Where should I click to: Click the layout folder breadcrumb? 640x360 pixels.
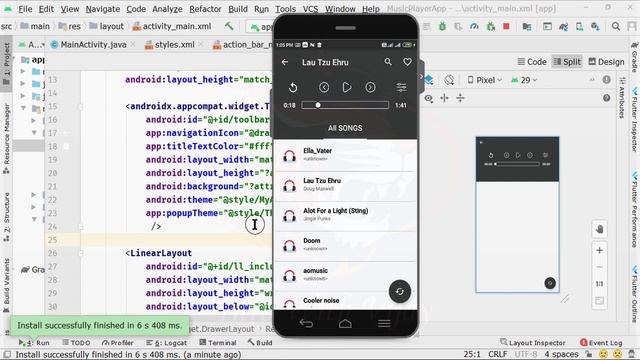click(106, 27)
